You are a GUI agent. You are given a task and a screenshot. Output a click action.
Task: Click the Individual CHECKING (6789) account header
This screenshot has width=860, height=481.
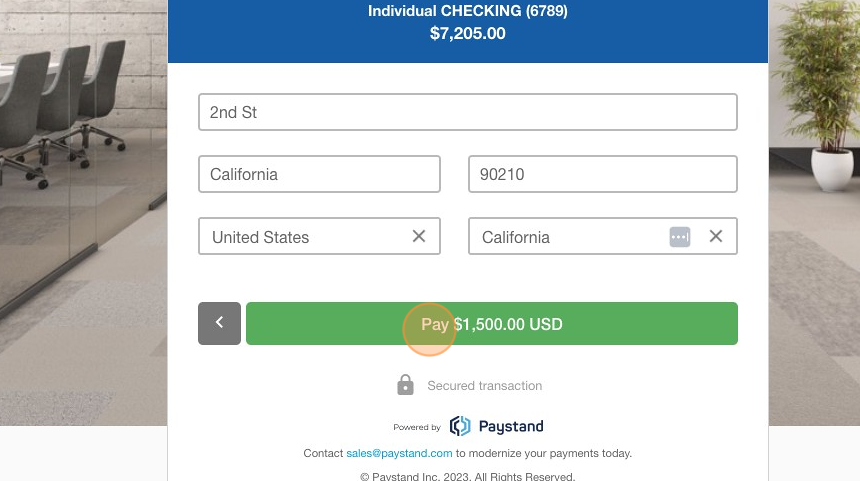[x=468, y=11]
